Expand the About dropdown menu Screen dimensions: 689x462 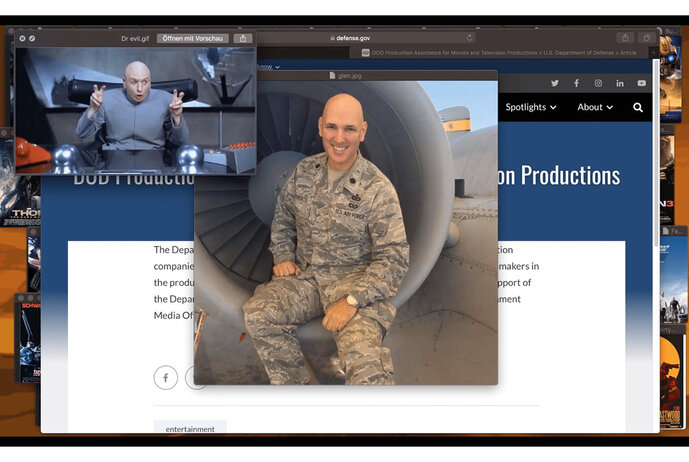pyautogui.click(x=594, y=107)
